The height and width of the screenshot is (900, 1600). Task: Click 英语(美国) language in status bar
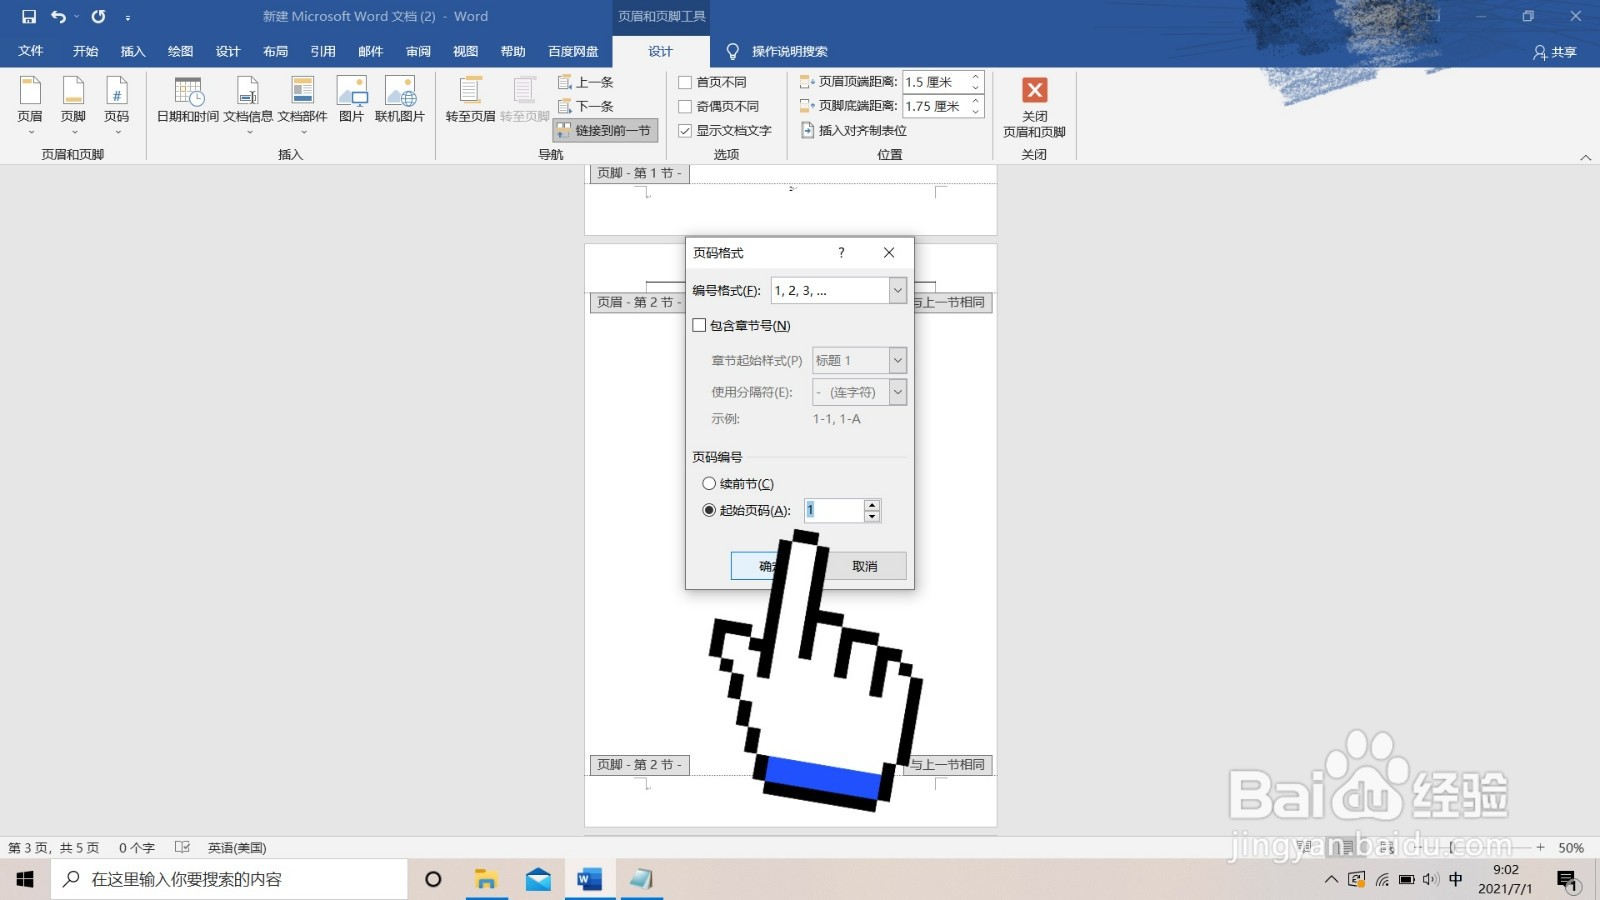[237, 847]
